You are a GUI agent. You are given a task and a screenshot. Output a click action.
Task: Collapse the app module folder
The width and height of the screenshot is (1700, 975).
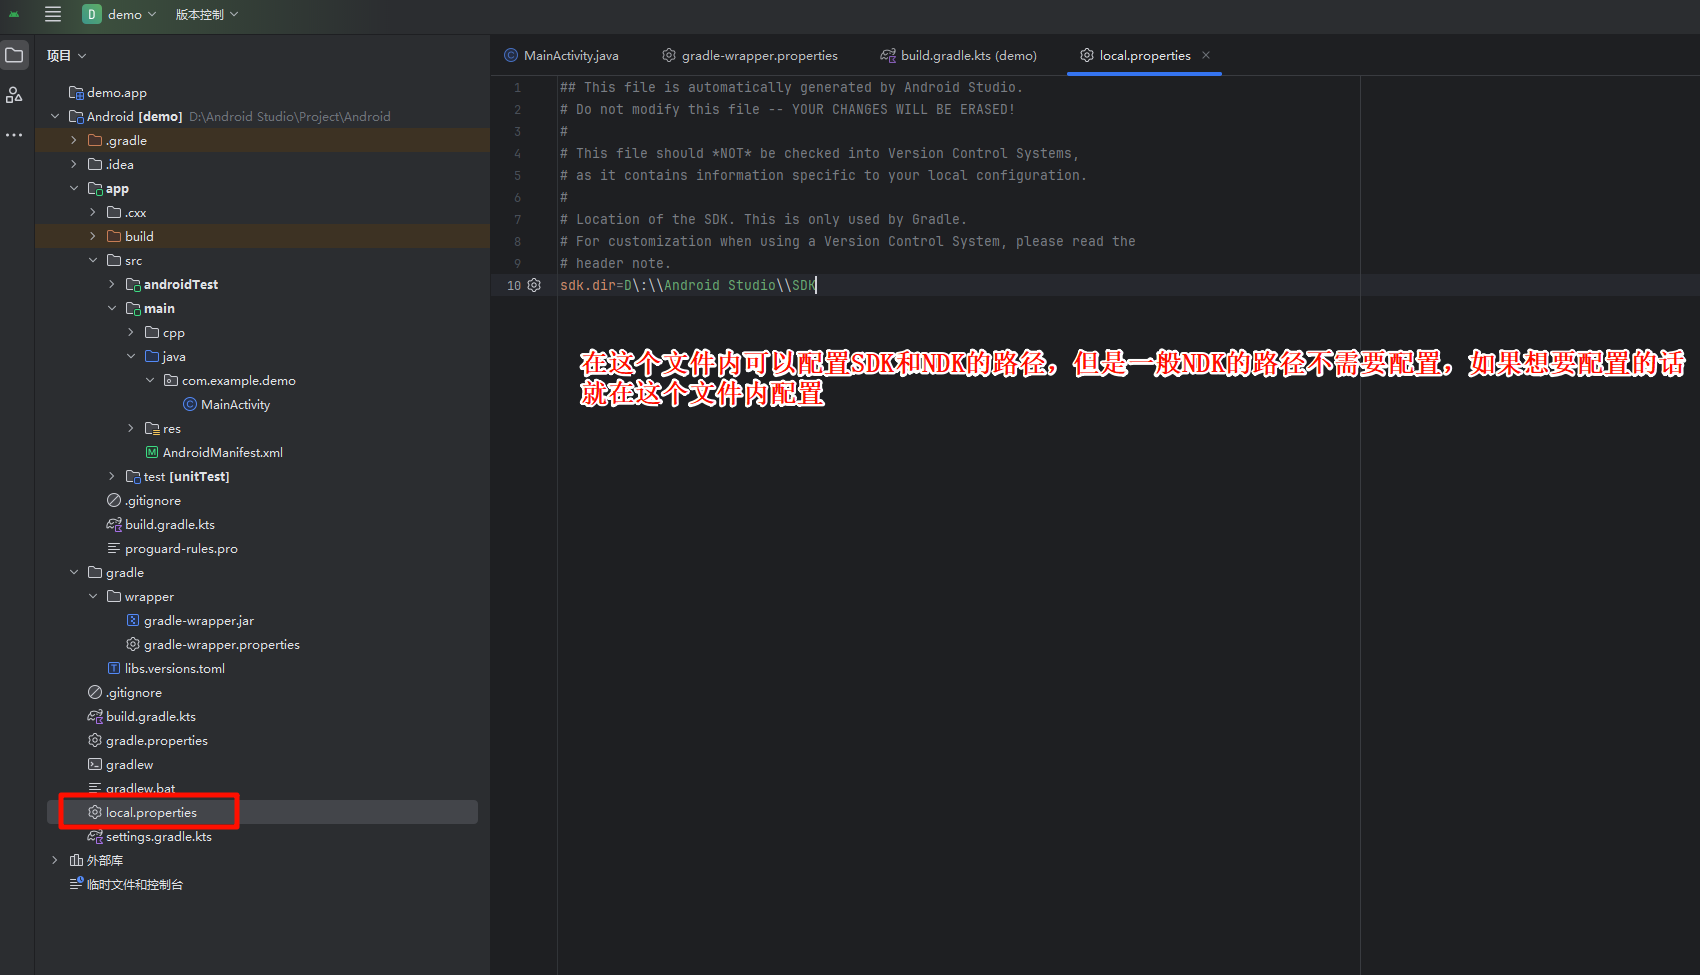74,189
